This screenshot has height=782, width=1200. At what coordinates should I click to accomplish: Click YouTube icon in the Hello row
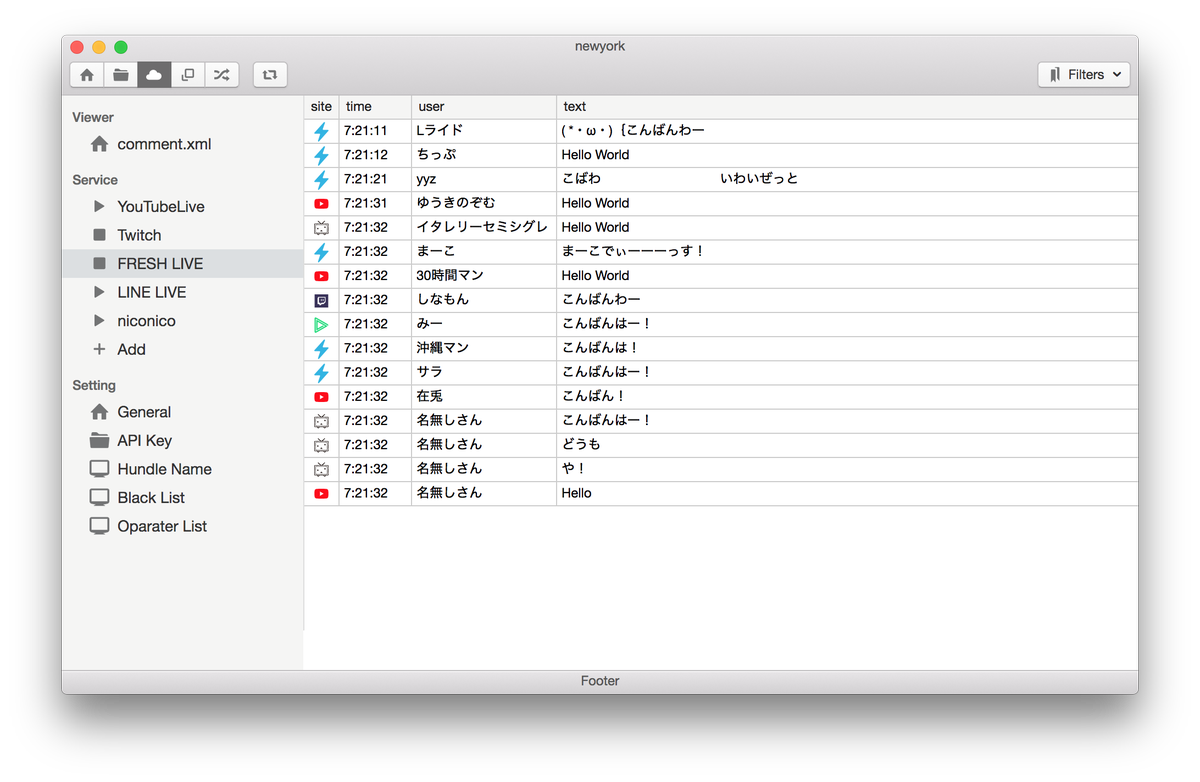click(321, 493)
